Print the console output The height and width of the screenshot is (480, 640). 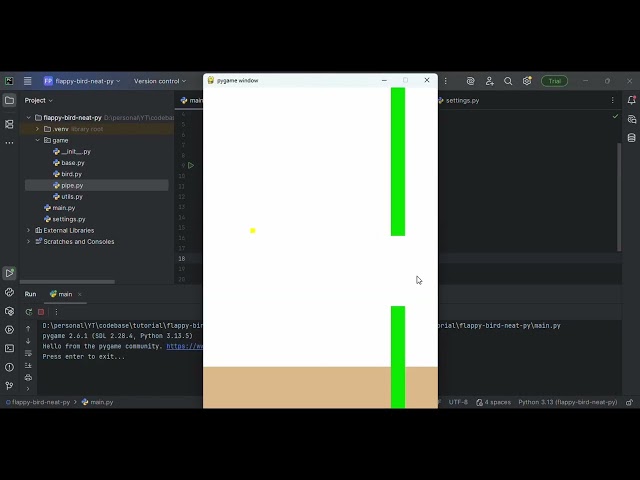pyautogui.click(x=28, y=378)
